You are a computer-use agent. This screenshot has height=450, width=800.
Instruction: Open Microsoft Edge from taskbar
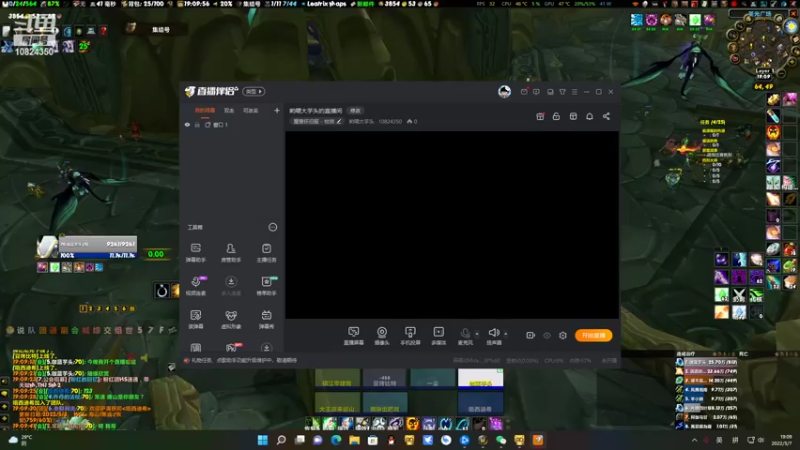pyautogui.click(x=336, y=440)
